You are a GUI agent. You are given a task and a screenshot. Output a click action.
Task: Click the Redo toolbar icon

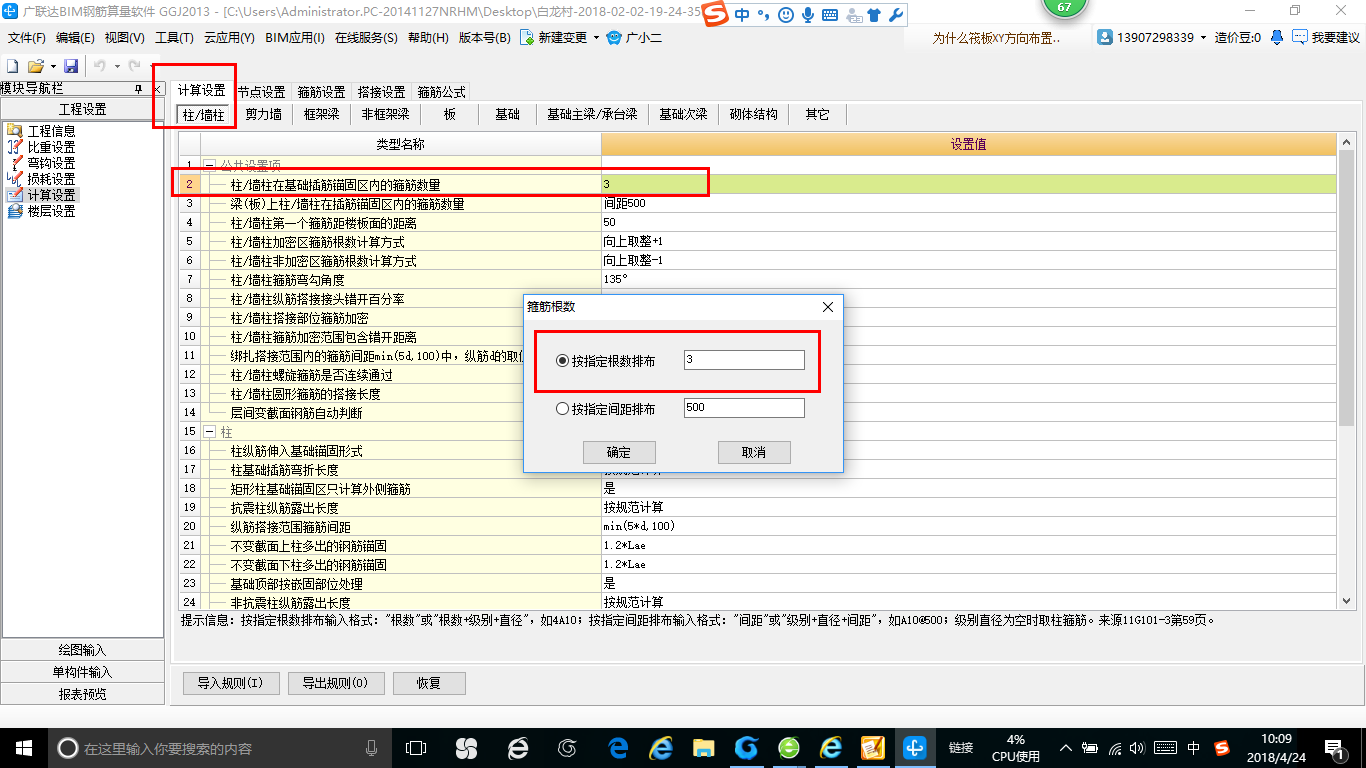click(x=134, y=65)
